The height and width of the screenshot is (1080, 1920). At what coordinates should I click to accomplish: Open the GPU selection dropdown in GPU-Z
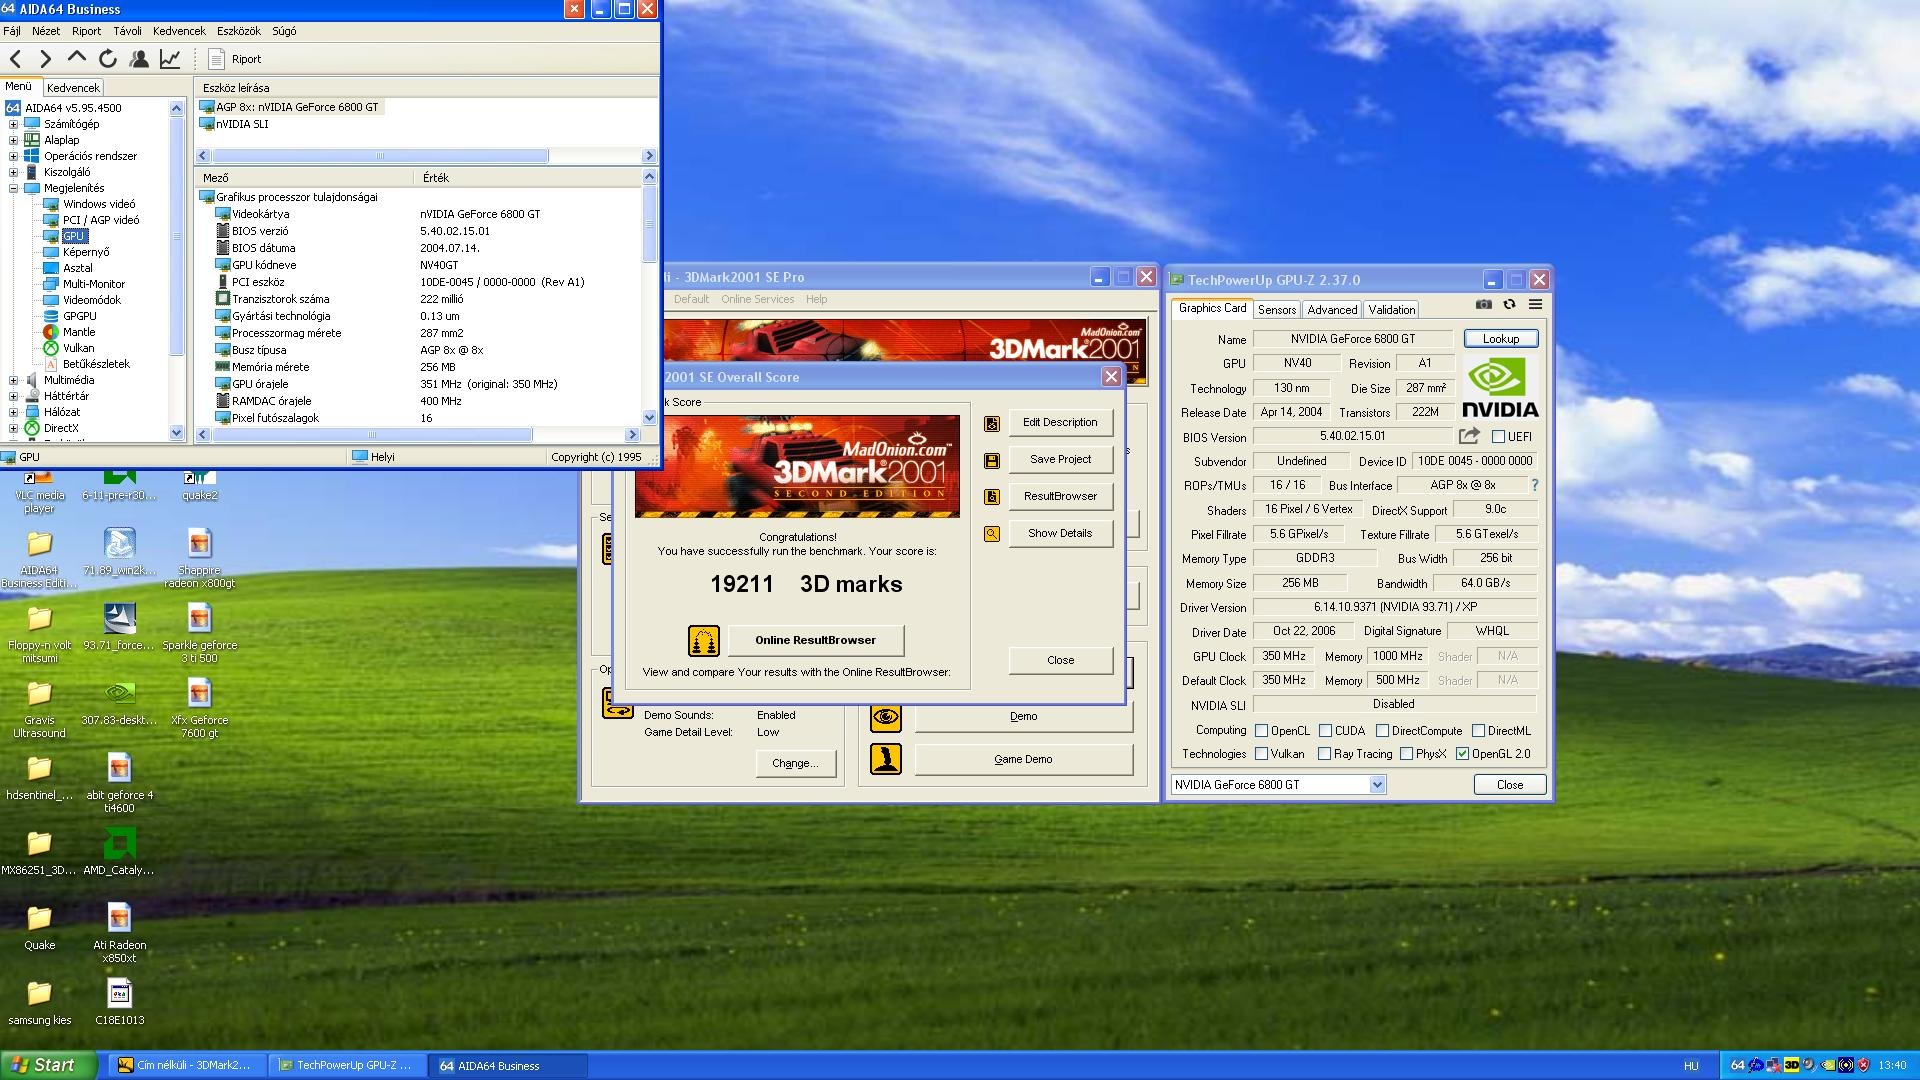click(1377, 785)
